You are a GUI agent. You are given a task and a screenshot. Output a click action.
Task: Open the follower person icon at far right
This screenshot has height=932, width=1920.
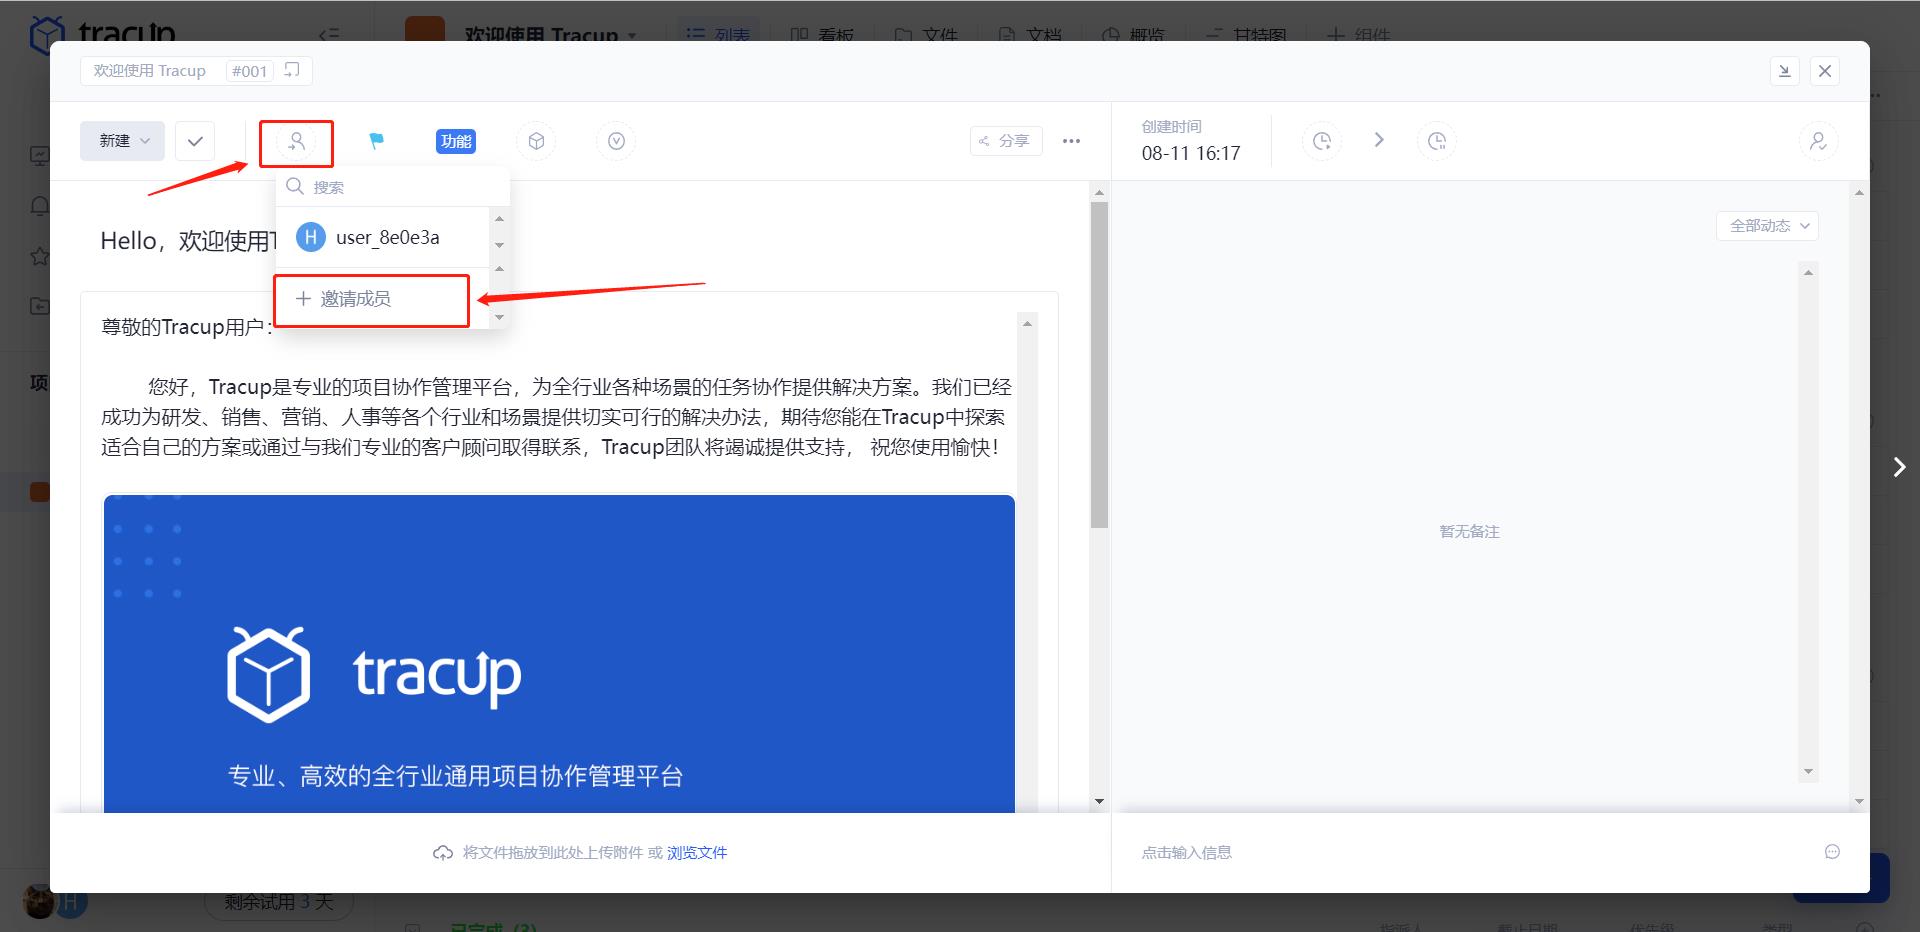(x=1818, y=141)
